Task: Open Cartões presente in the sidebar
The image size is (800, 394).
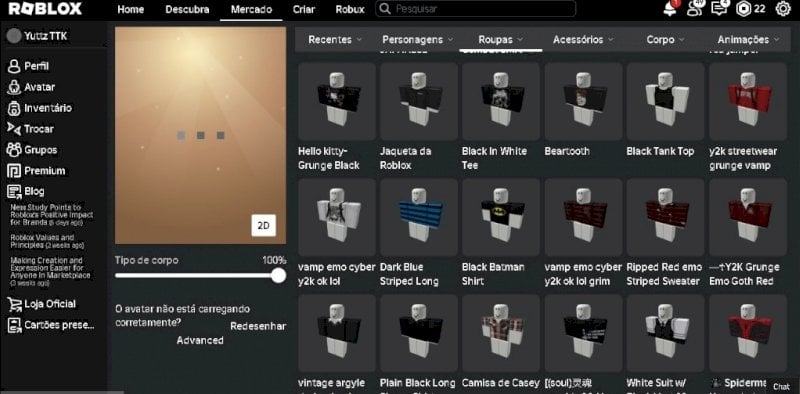Action: point(51,325)
